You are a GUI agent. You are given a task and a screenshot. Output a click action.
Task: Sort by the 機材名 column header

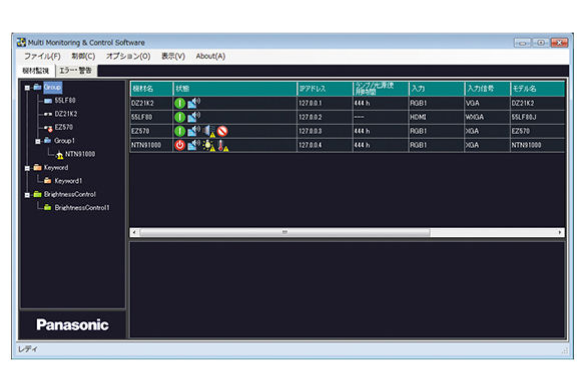click(x=151, y=89)
